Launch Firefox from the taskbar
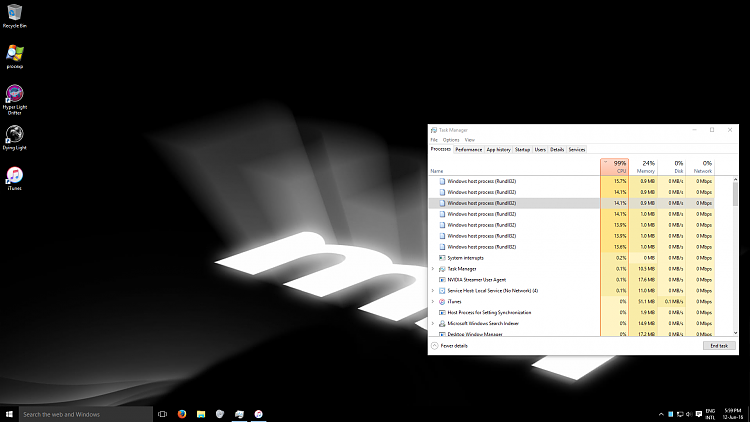This screenshot has width=750, height=422. pos(182,414)
